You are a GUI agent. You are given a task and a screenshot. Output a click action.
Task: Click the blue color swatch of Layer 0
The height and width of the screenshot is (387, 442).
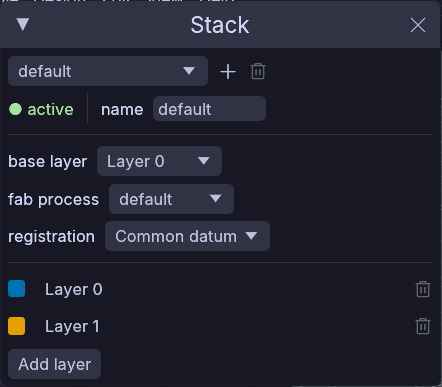tap(17, 289)
